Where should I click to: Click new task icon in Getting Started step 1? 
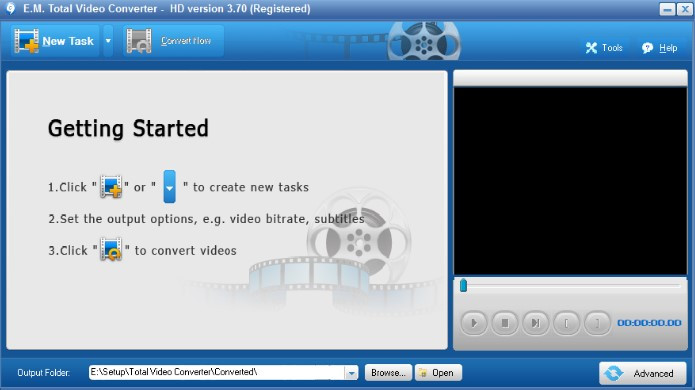(111, 187)
